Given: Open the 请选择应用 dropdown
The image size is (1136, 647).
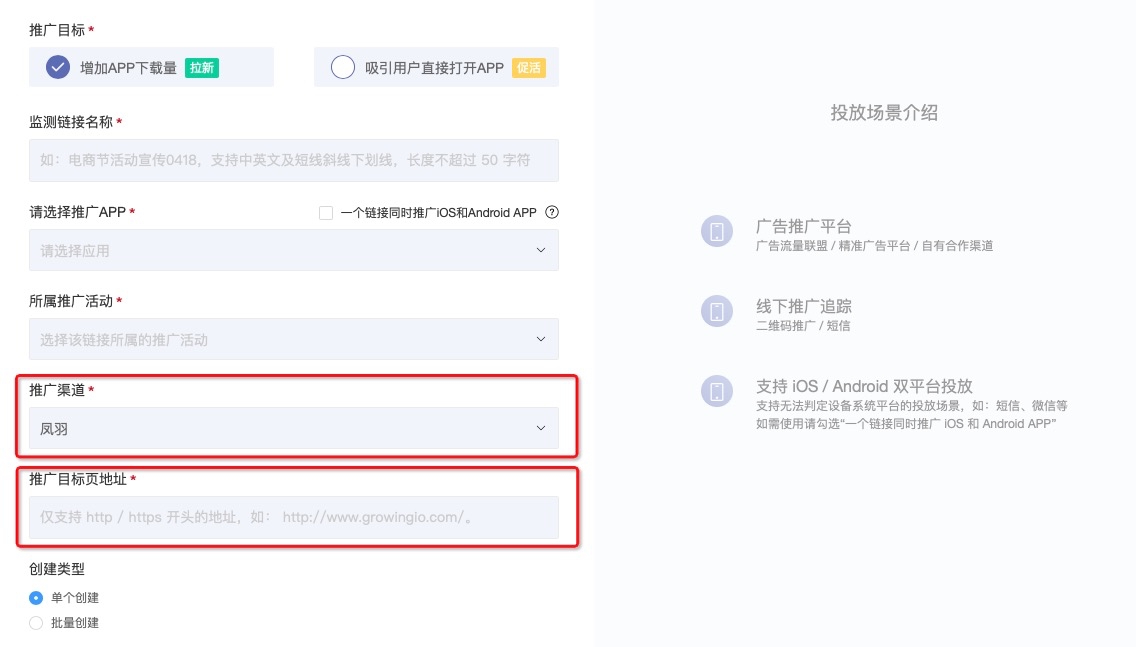Looking at the screenshot, I should [x=293, y=250].
